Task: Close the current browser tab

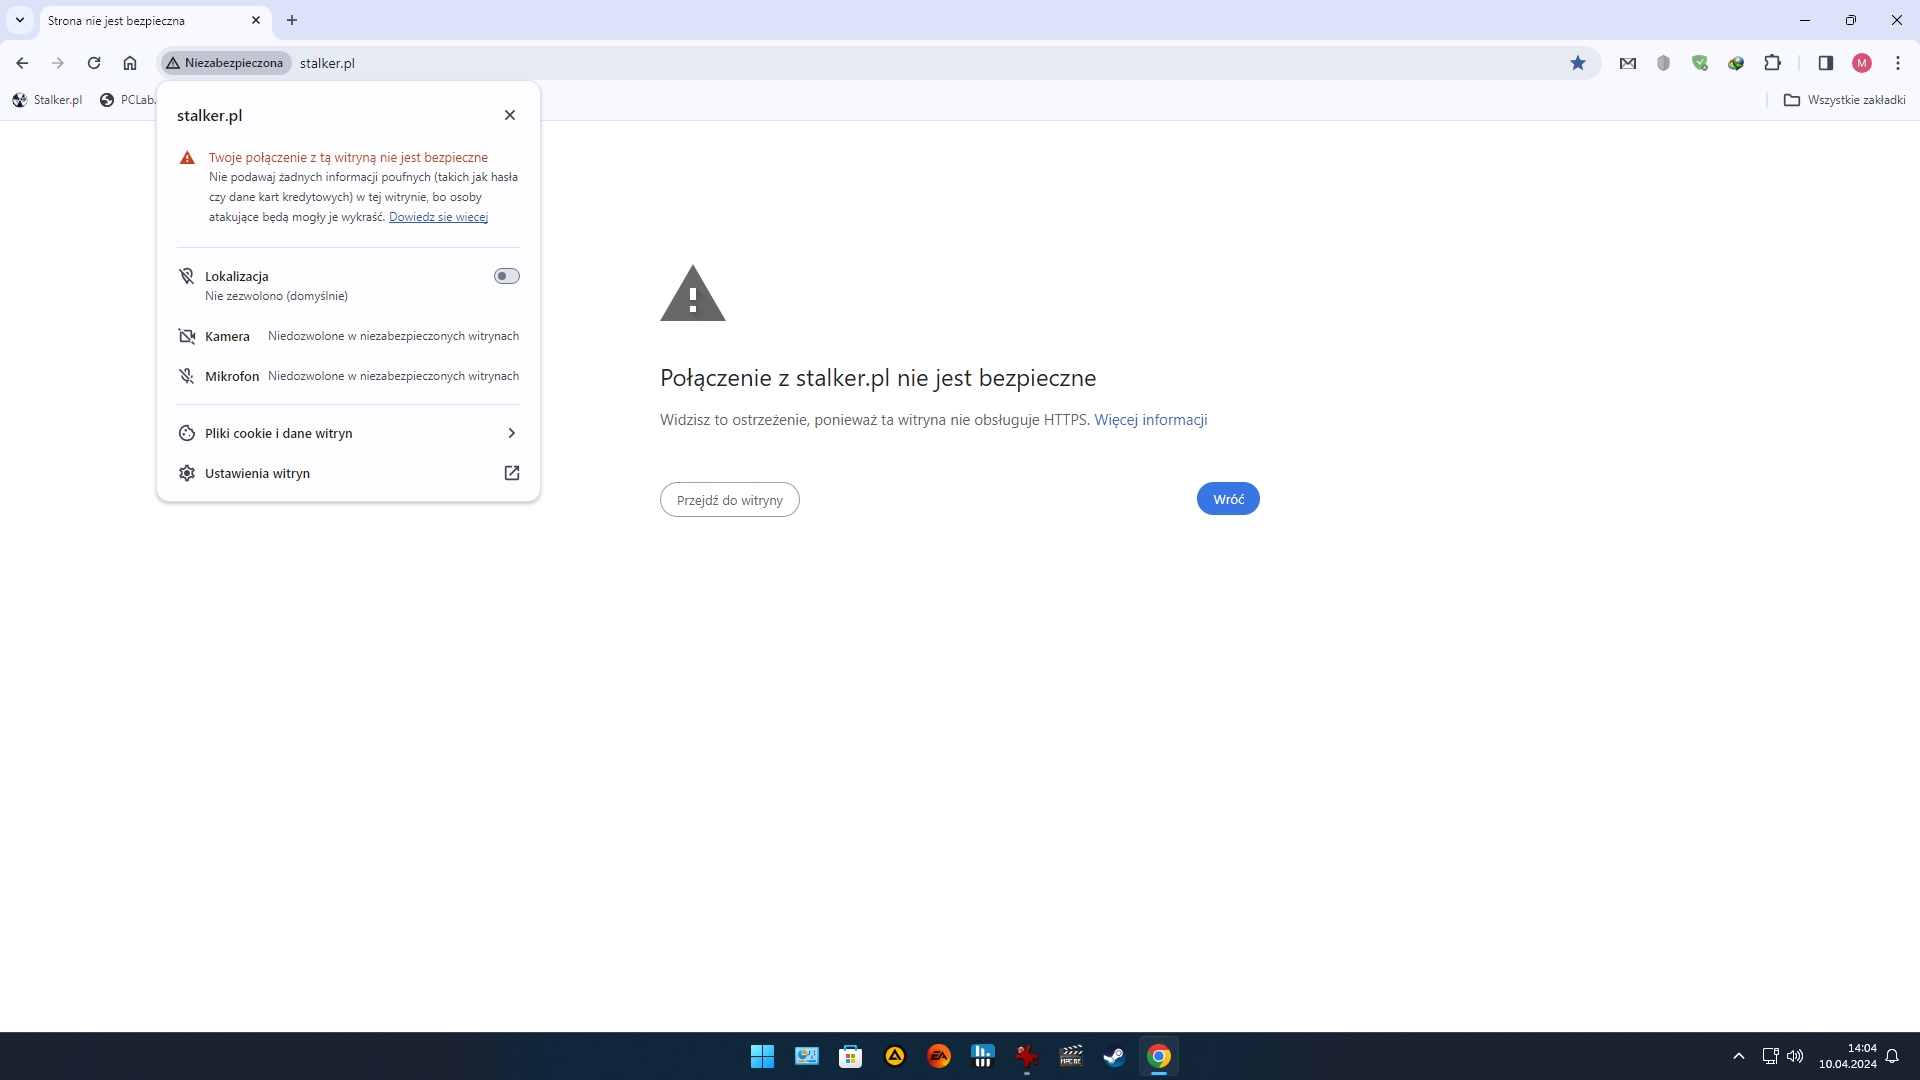Action: (256, 20)
